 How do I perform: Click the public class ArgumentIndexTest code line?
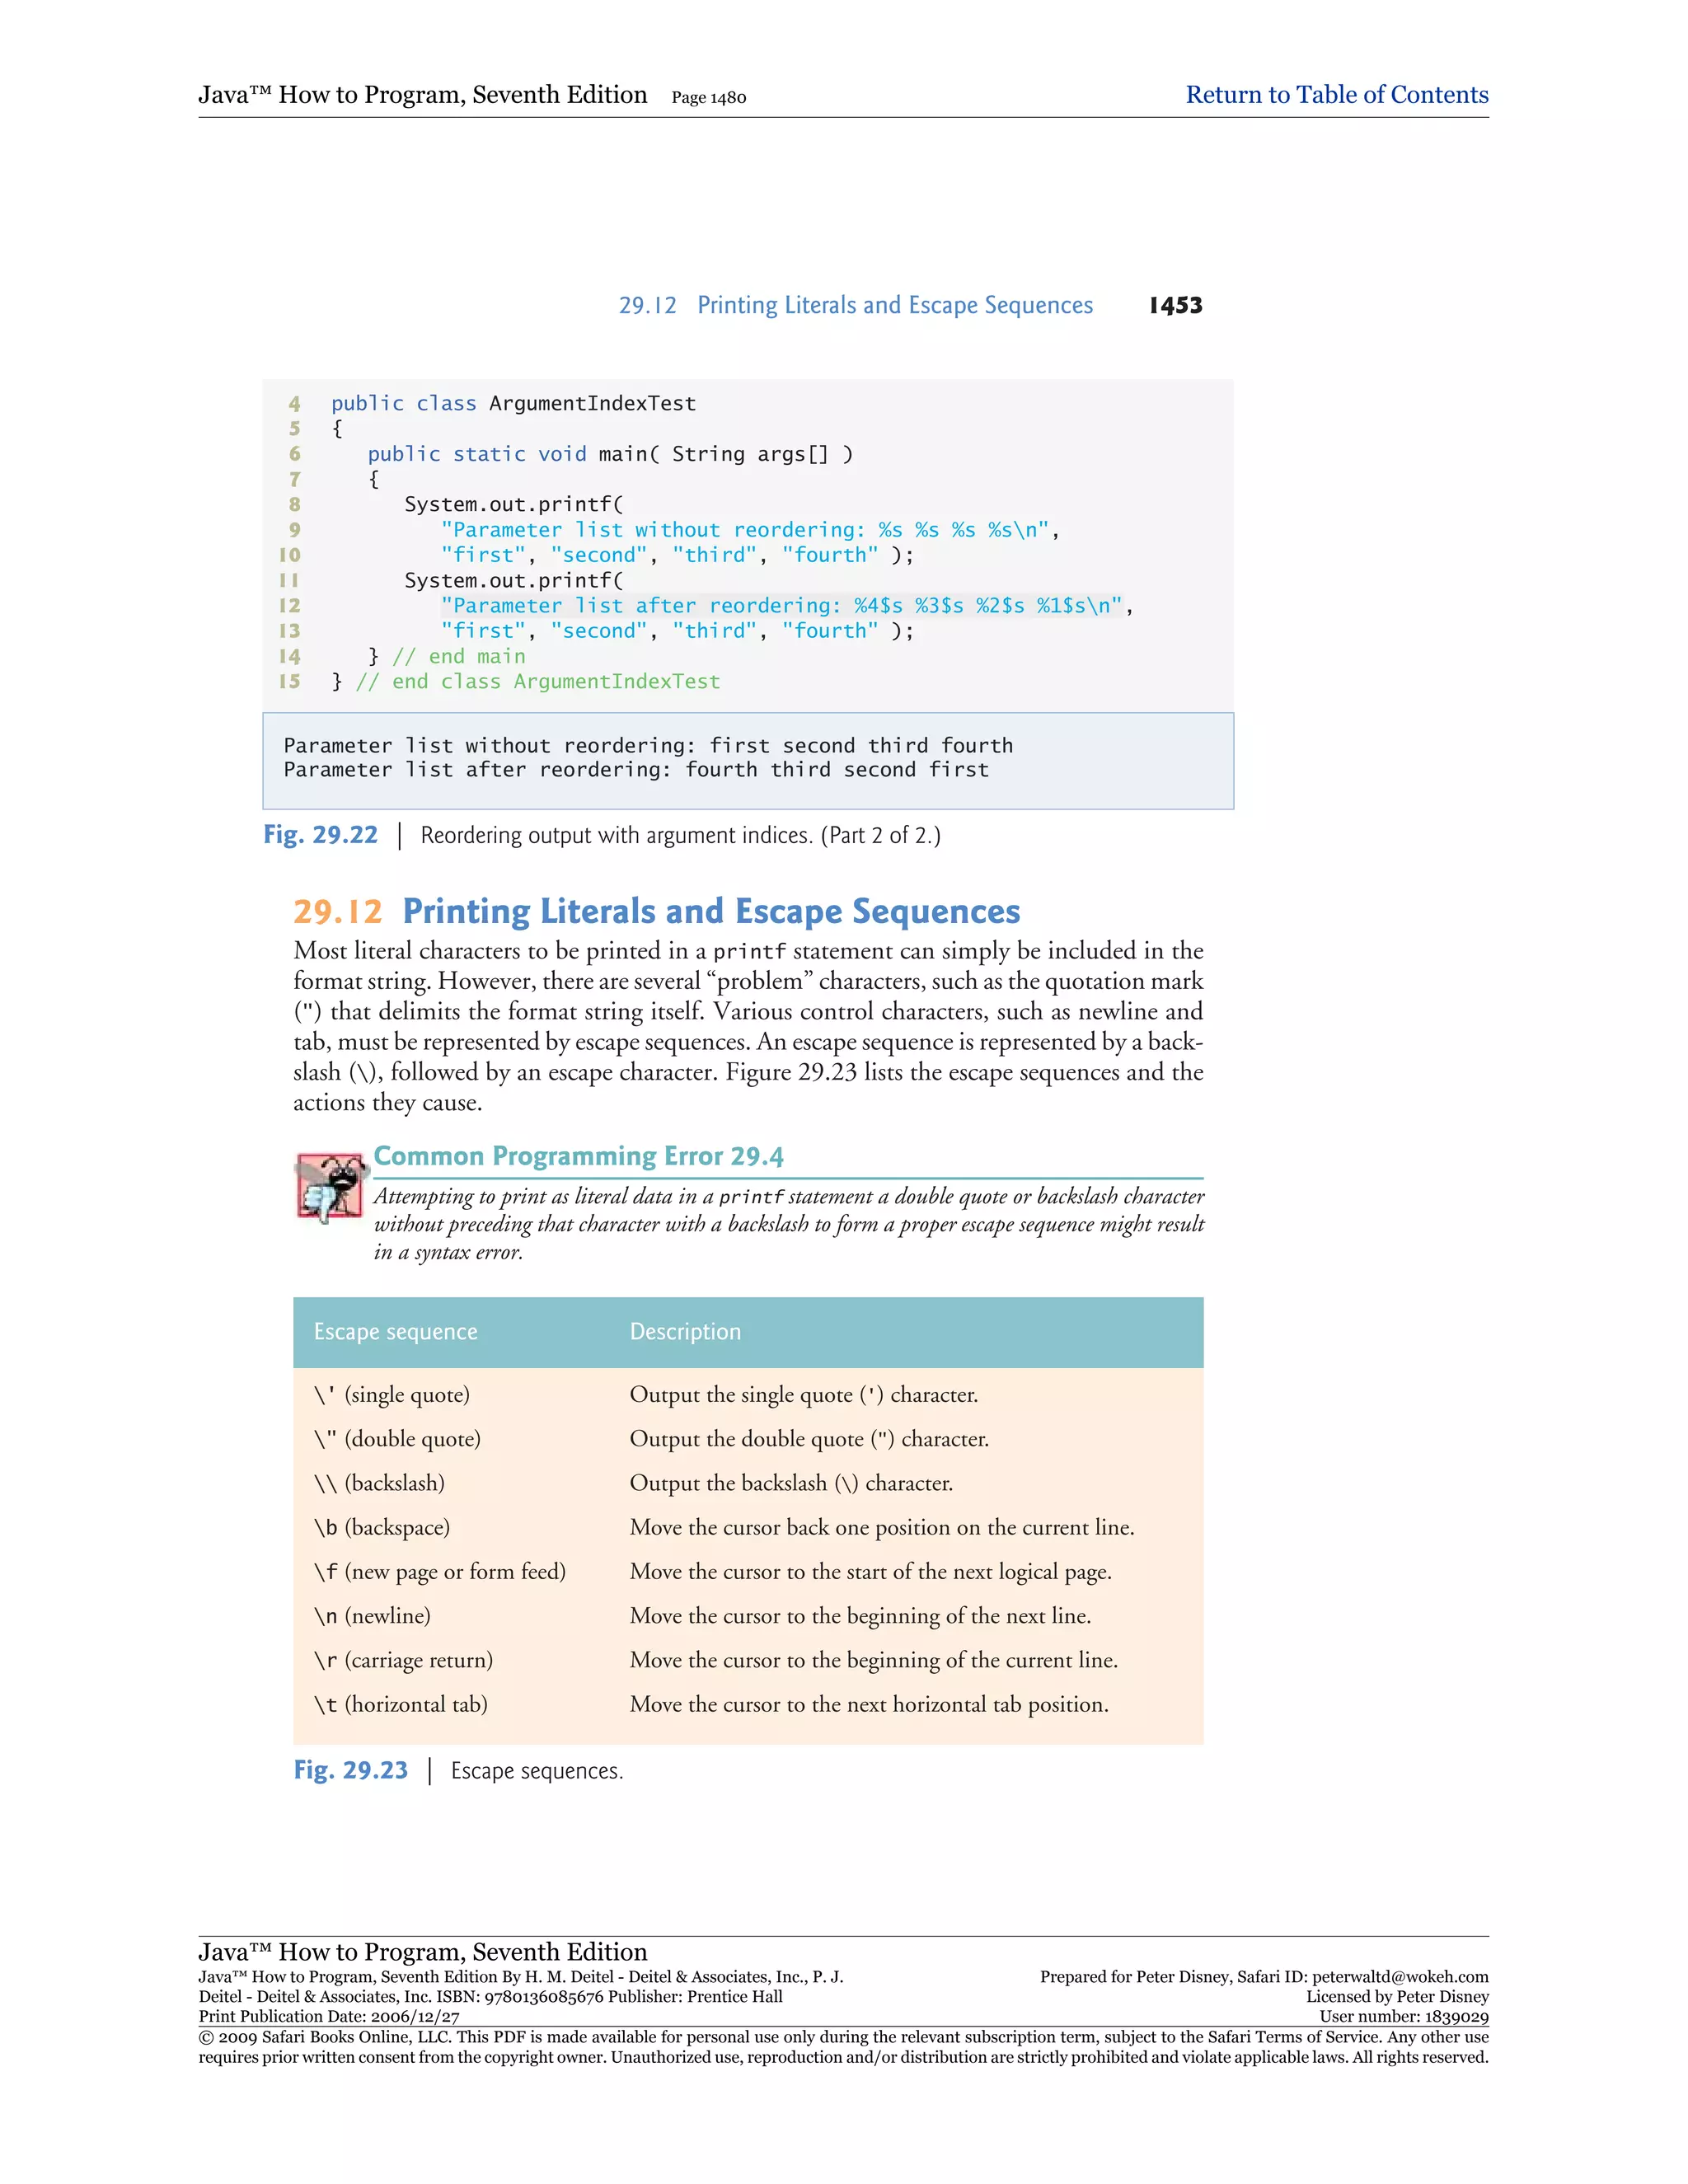coord(513,403)
